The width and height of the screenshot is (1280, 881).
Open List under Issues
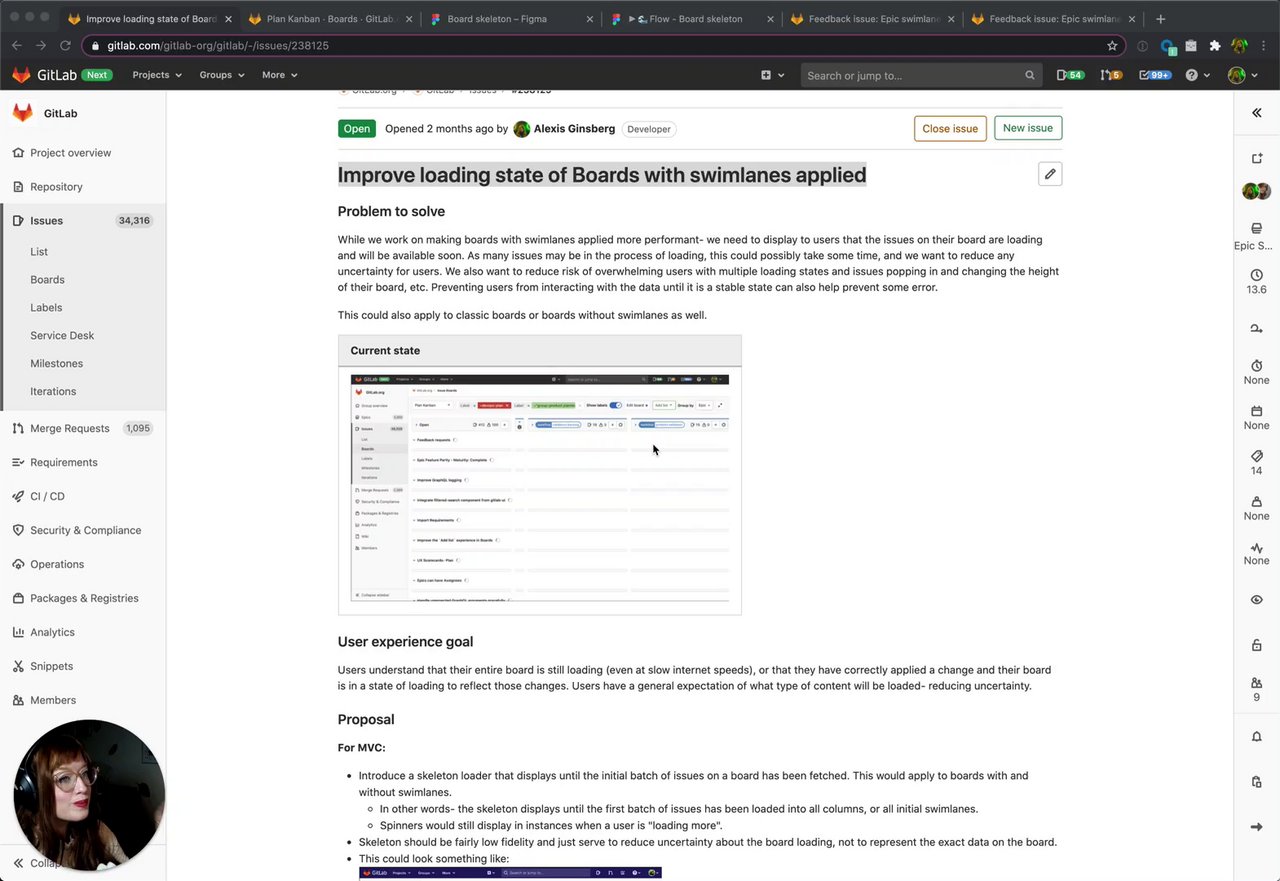(39, 252)
